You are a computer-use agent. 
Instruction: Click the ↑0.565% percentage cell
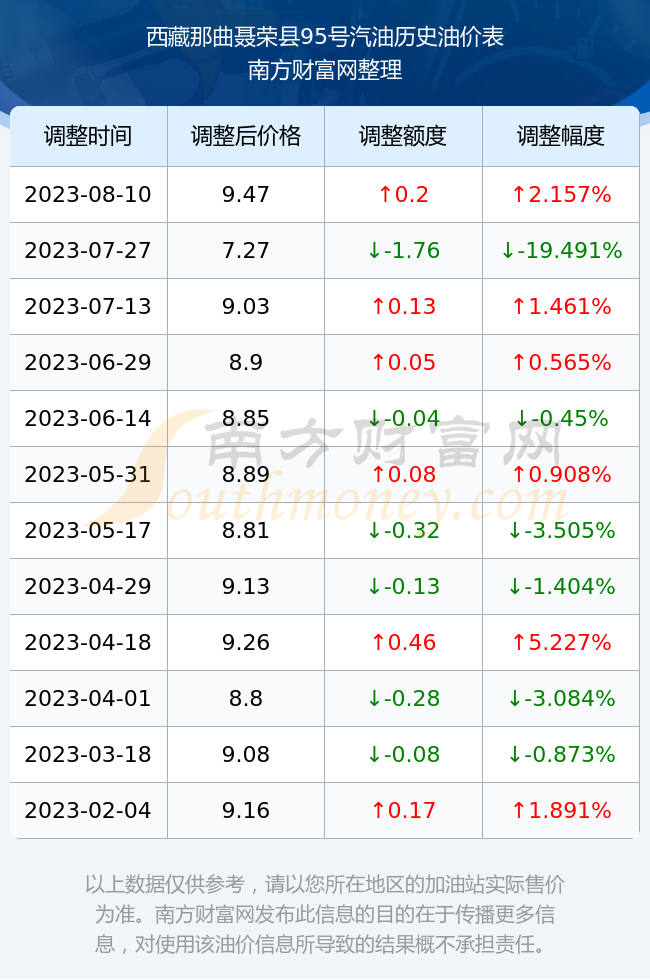tap(561, 362)
